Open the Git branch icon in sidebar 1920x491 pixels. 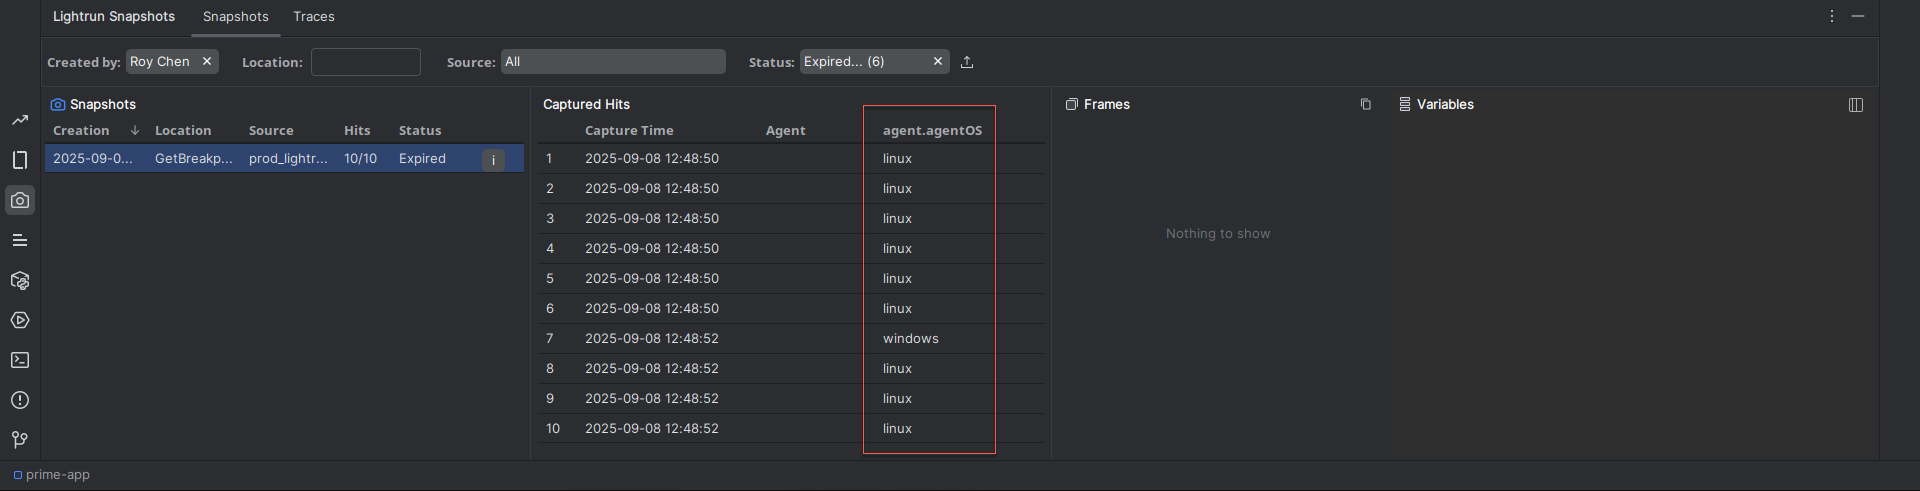point(20,440)
